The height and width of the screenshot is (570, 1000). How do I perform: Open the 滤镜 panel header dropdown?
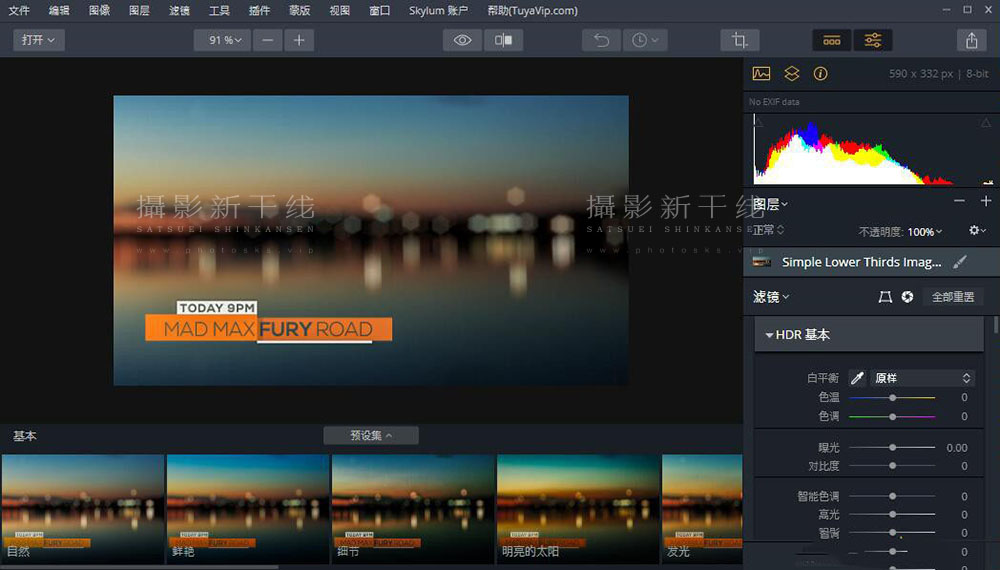[771, 297]
